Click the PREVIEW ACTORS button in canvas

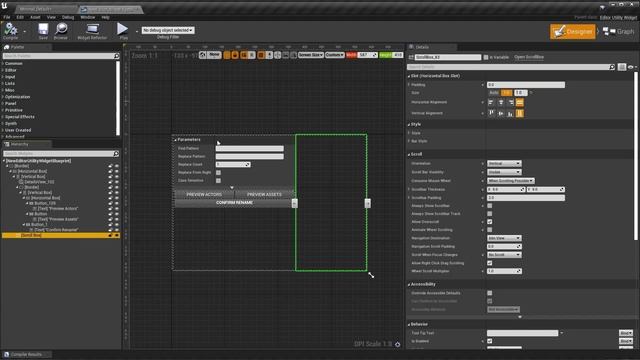204,194
